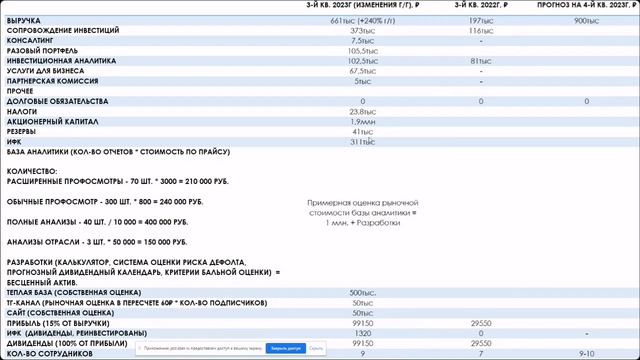Click the '50тыс' cell in the САЙТ row
This screenshot has width=640, height=360.
(362, 313)
